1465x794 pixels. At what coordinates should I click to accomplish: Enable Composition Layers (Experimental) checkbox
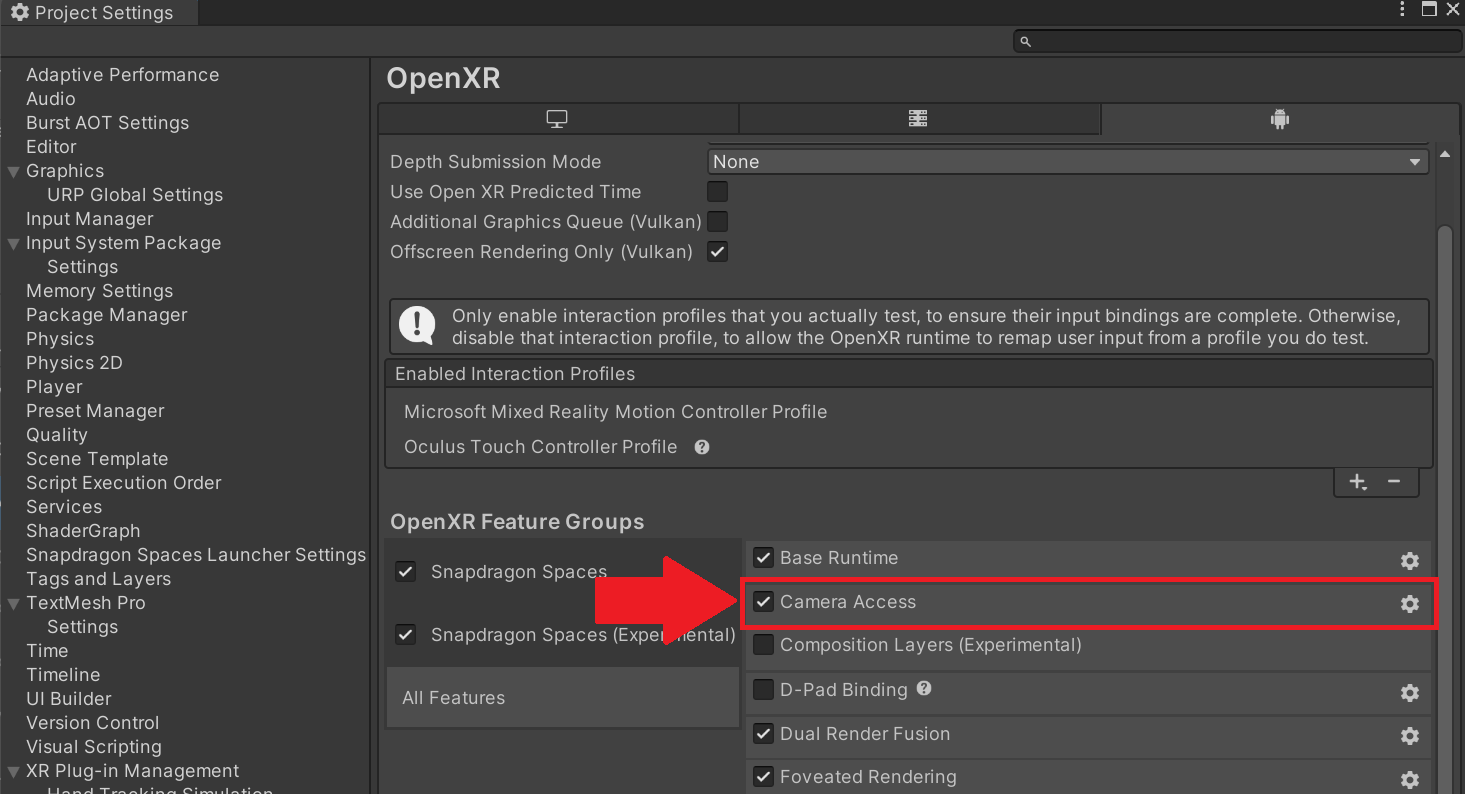763,645
